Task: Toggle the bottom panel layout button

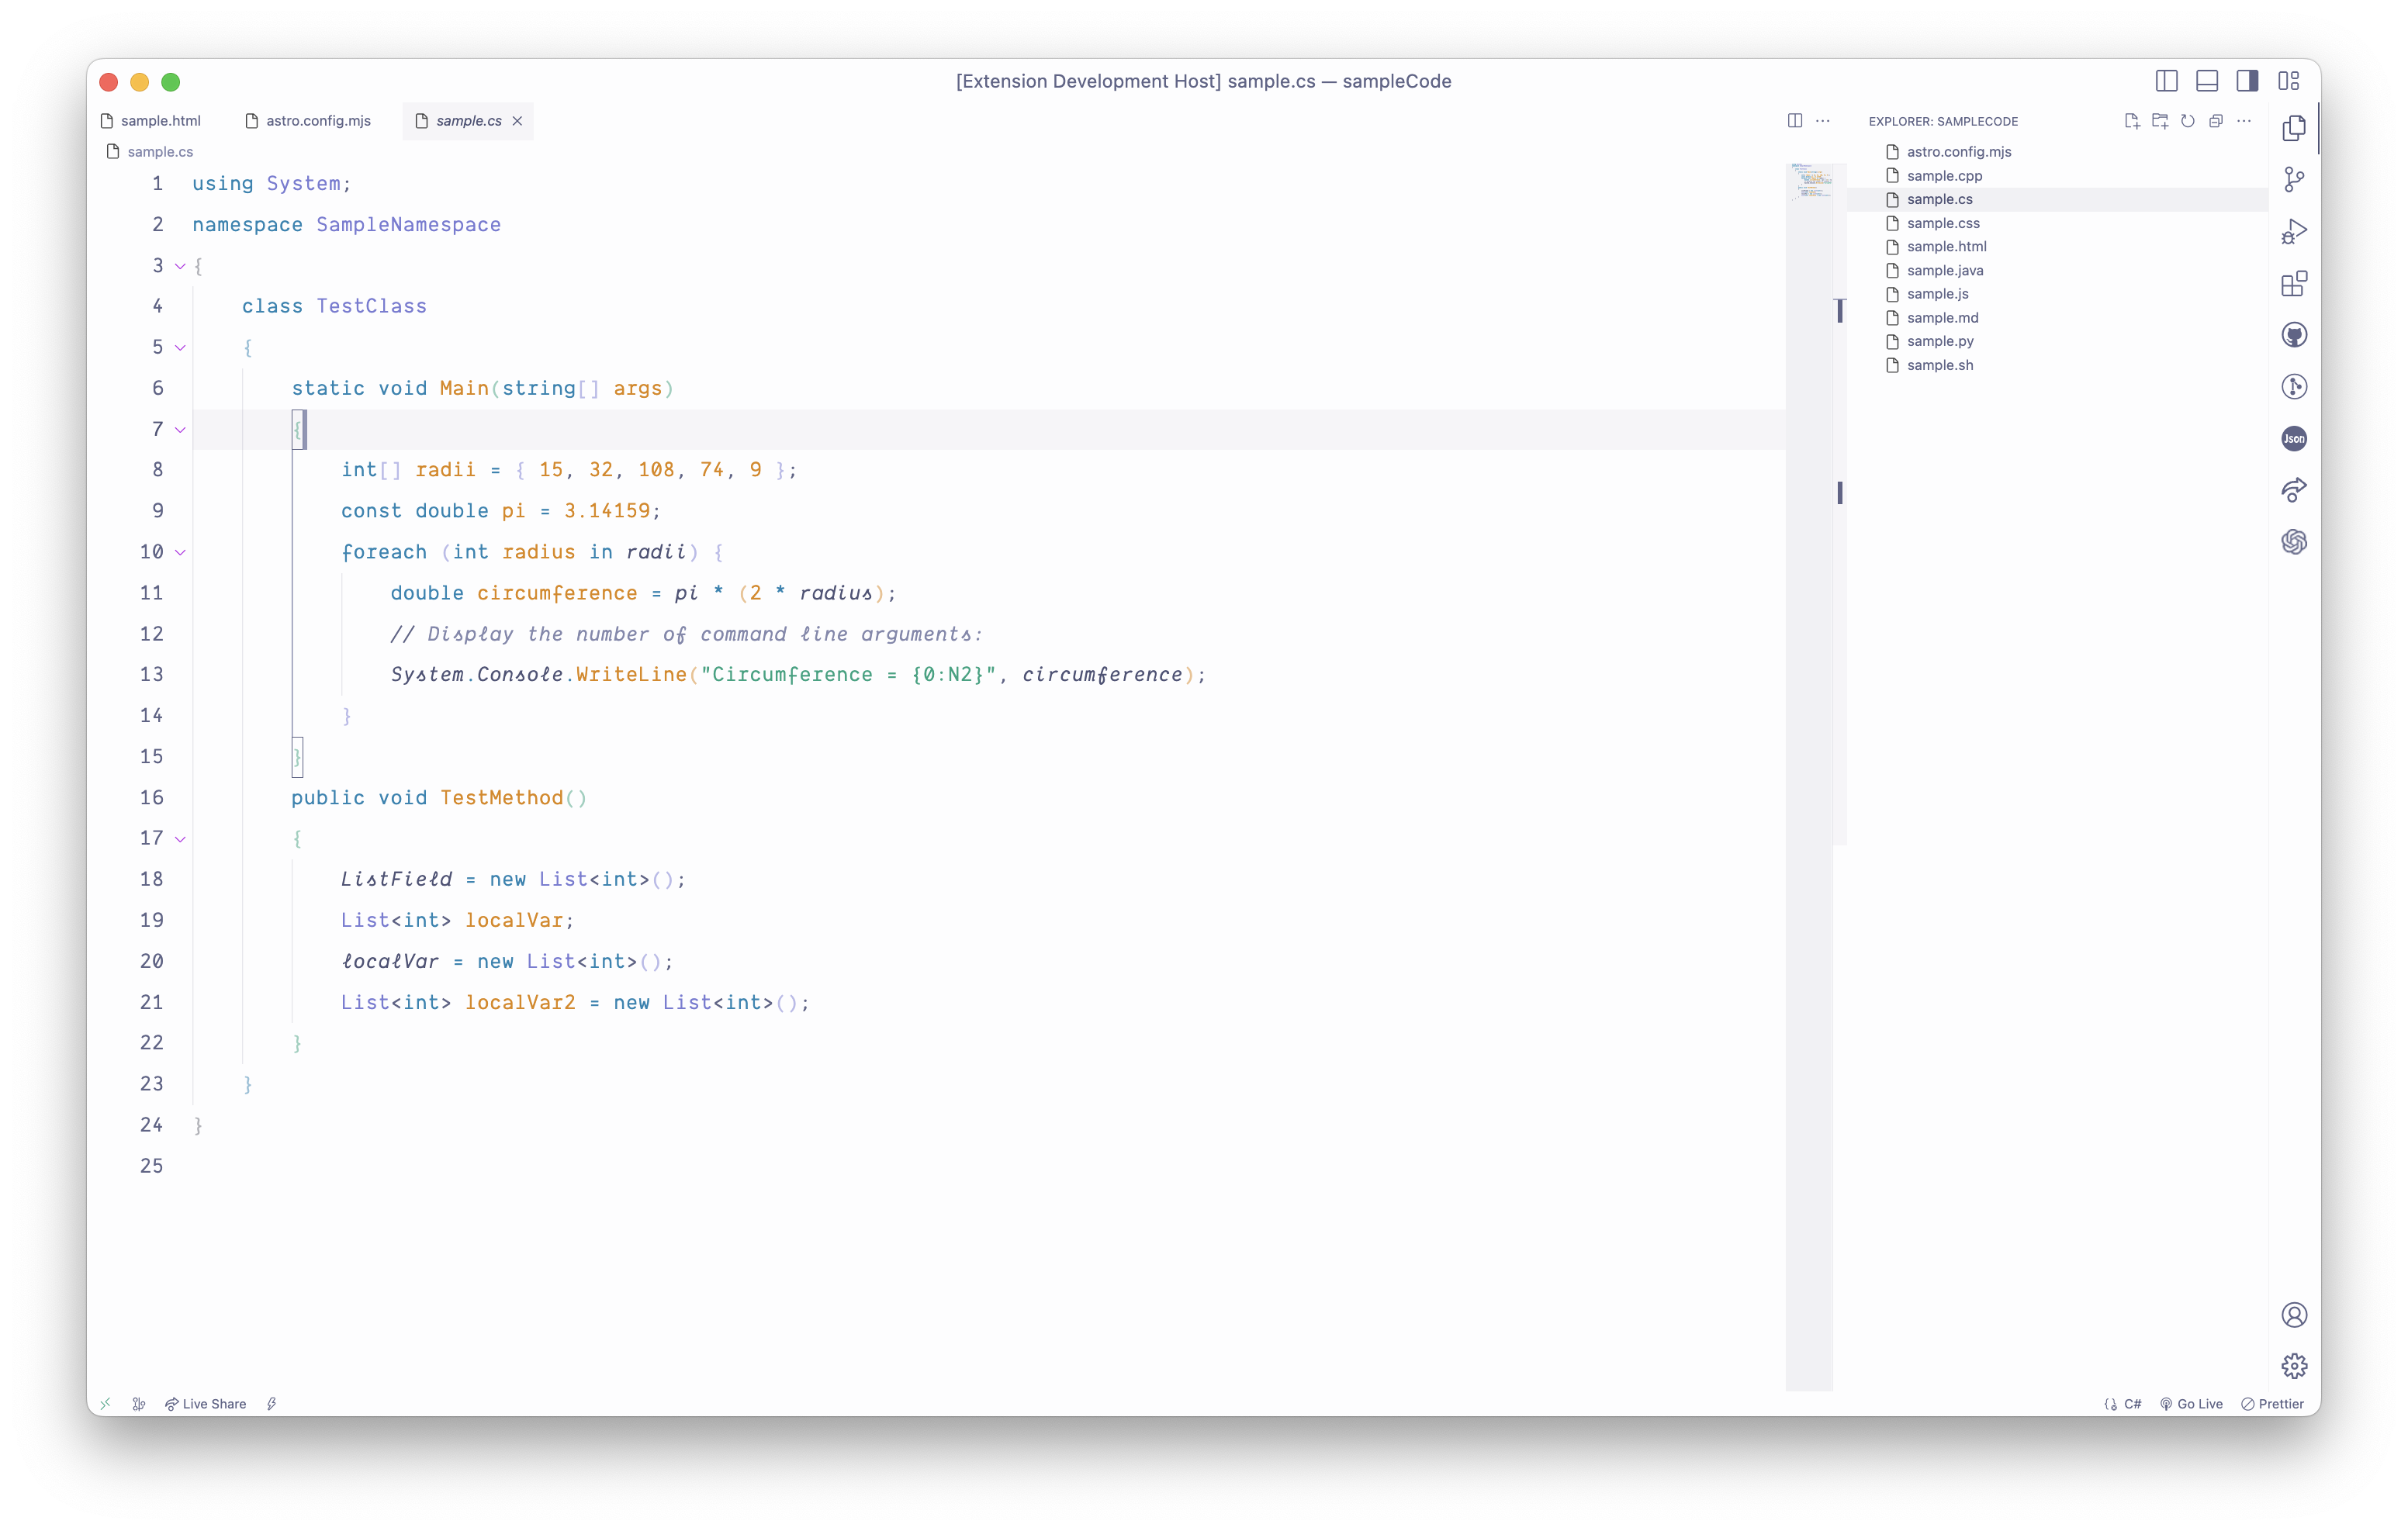Action: [2207, 81]
